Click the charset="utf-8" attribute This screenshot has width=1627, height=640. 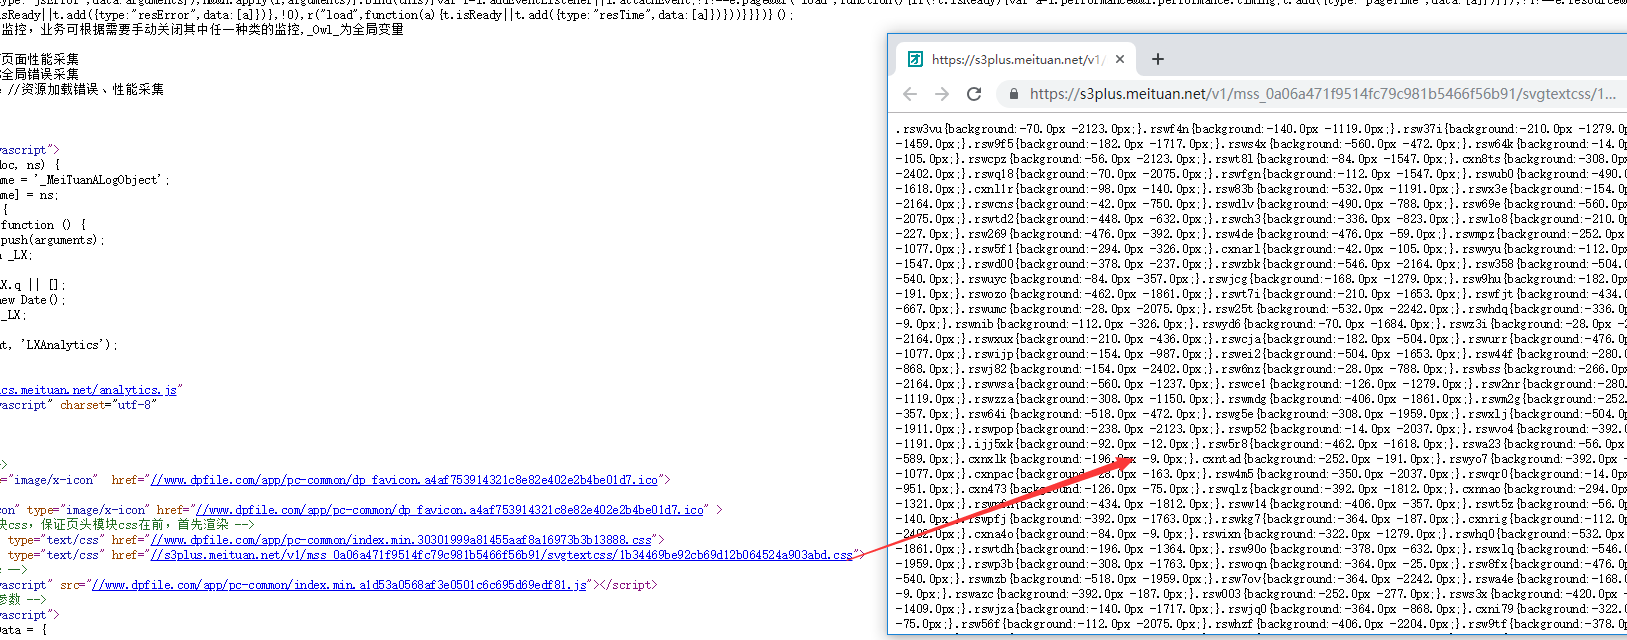pyautogui.click(x=108, y=405)
